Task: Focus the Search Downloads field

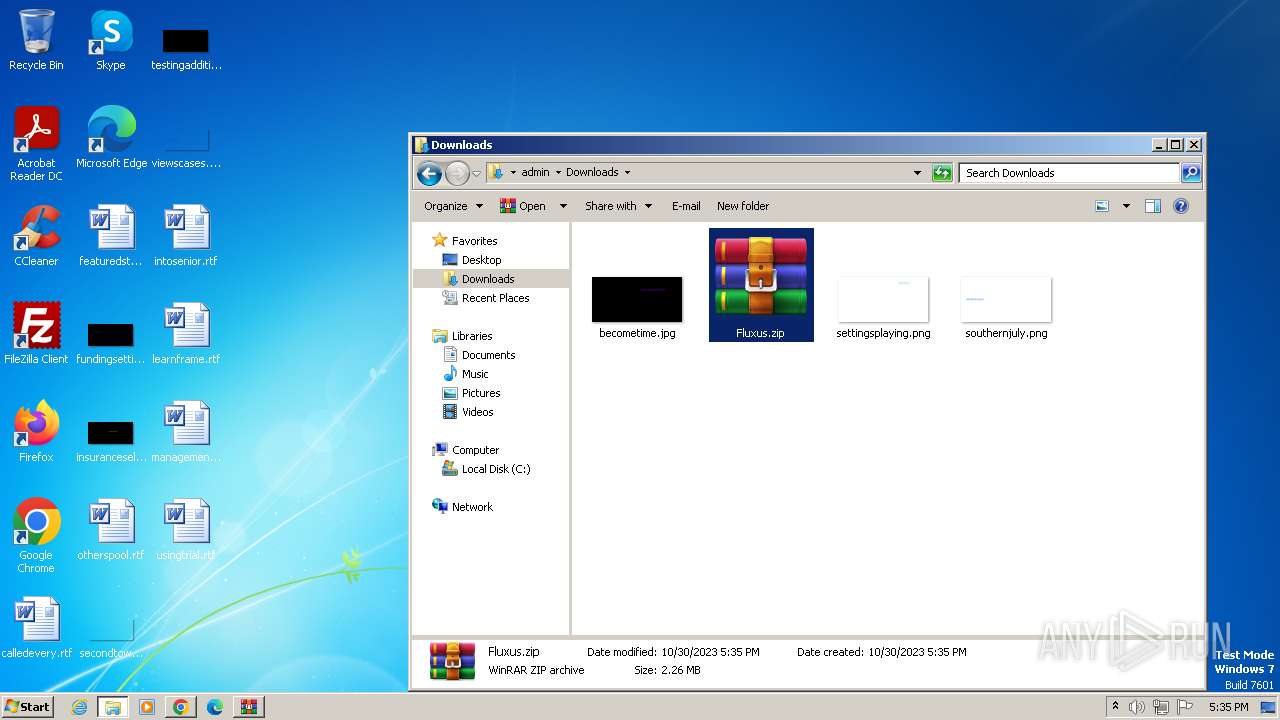Action: click(1069, 173)
